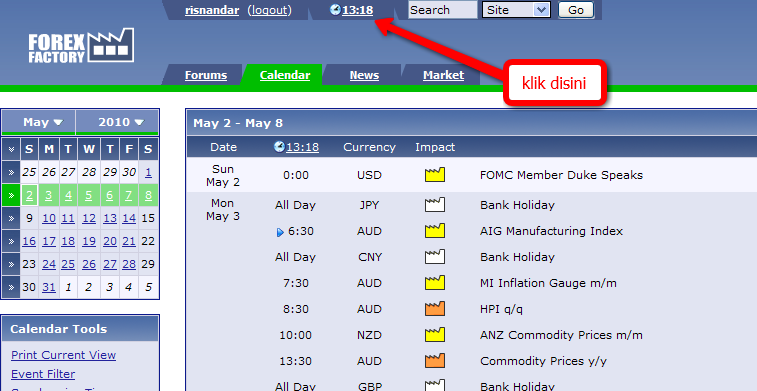This screenshot has height=391, width=757.
Task: Click the clock icon in the calendar table header
Action: tap(279, 147)
